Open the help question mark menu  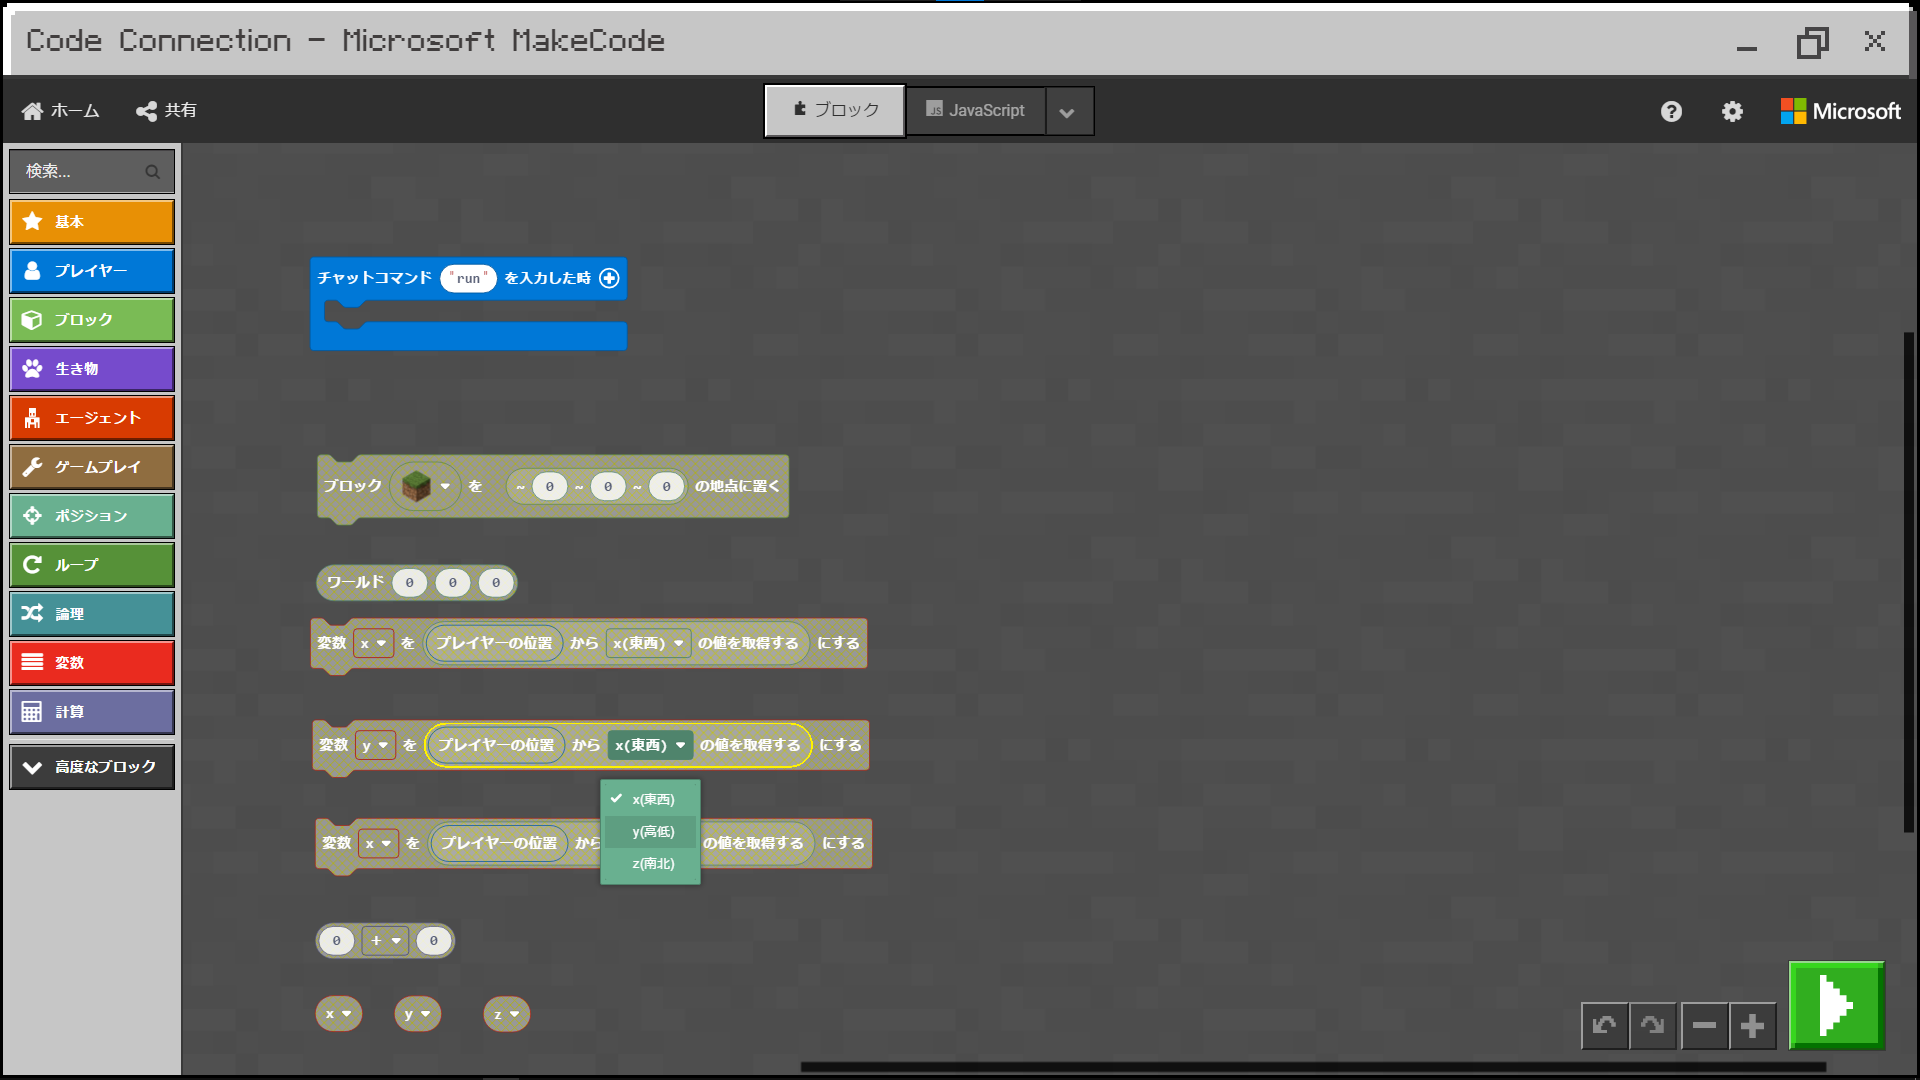[x=1671, y=111]
